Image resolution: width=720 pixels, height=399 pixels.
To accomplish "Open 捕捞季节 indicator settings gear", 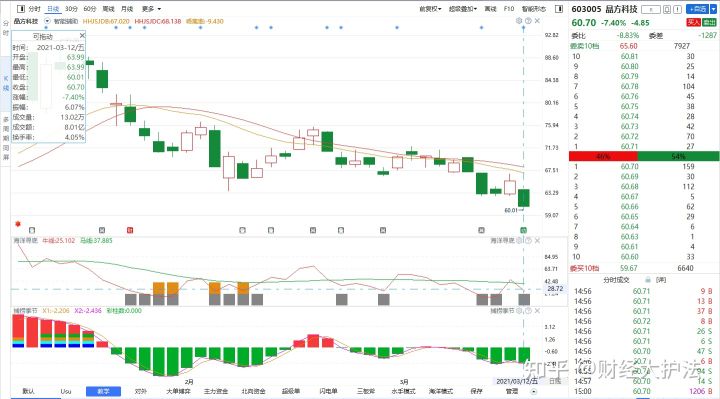I will (519, 311).
